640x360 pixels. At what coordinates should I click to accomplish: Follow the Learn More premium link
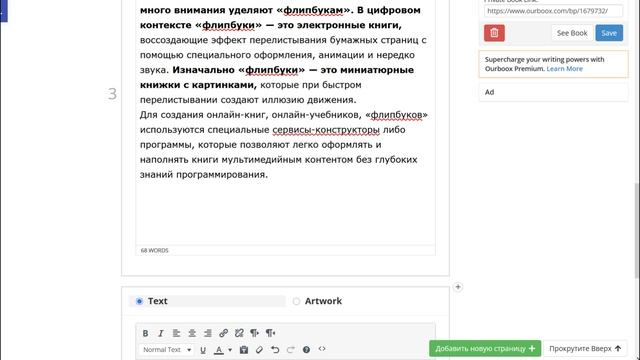(564, 69)
